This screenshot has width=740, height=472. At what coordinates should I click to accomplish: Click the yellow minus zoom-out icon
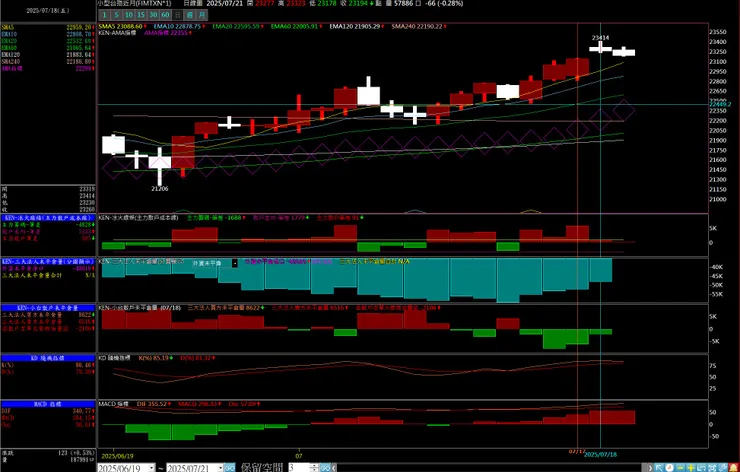click(x=680, y=468)
